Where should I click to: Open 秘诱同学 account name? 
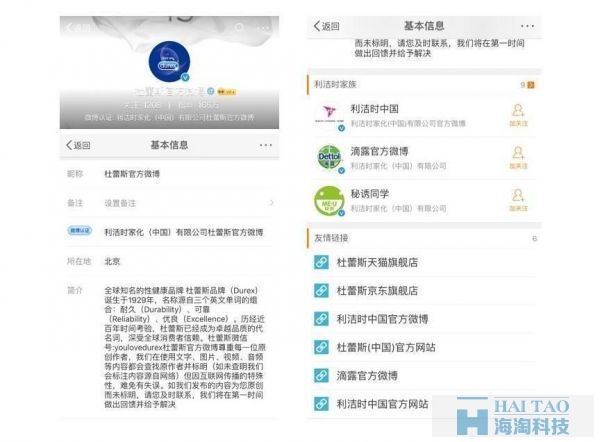point(370,194)
